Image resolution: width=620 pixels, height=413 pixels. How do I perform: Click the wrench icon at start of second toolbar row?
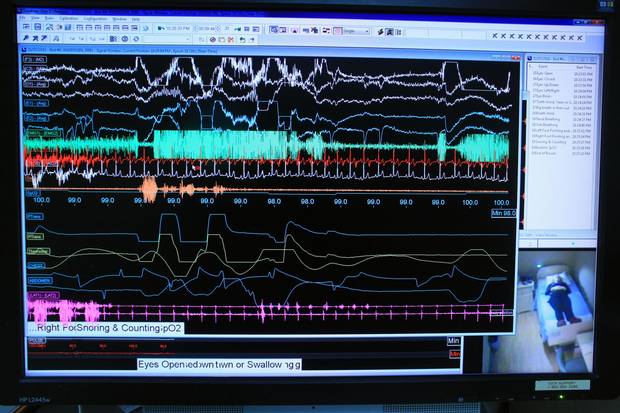(26, 38)
